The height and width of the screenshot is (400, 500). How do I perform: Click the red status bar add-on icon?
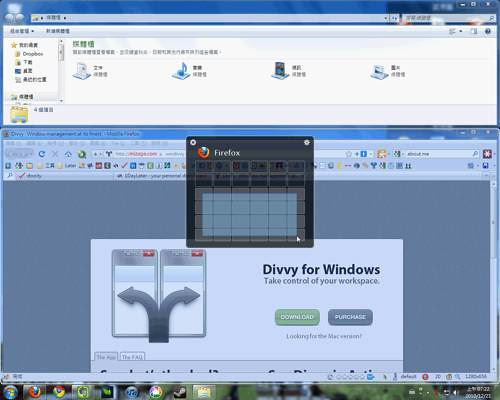click(x=425, y=377)
